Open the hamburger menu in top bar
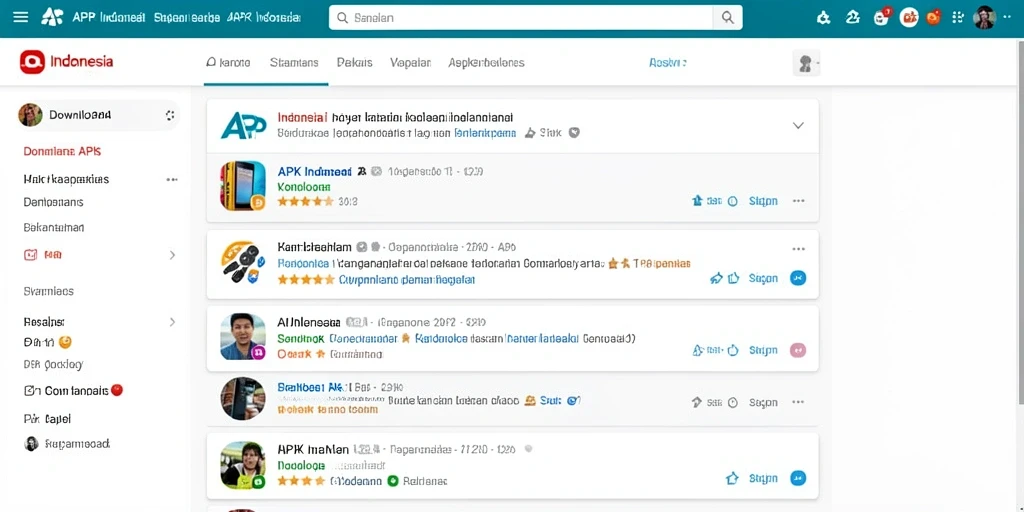1024x512 pixels. coord(21,18)
